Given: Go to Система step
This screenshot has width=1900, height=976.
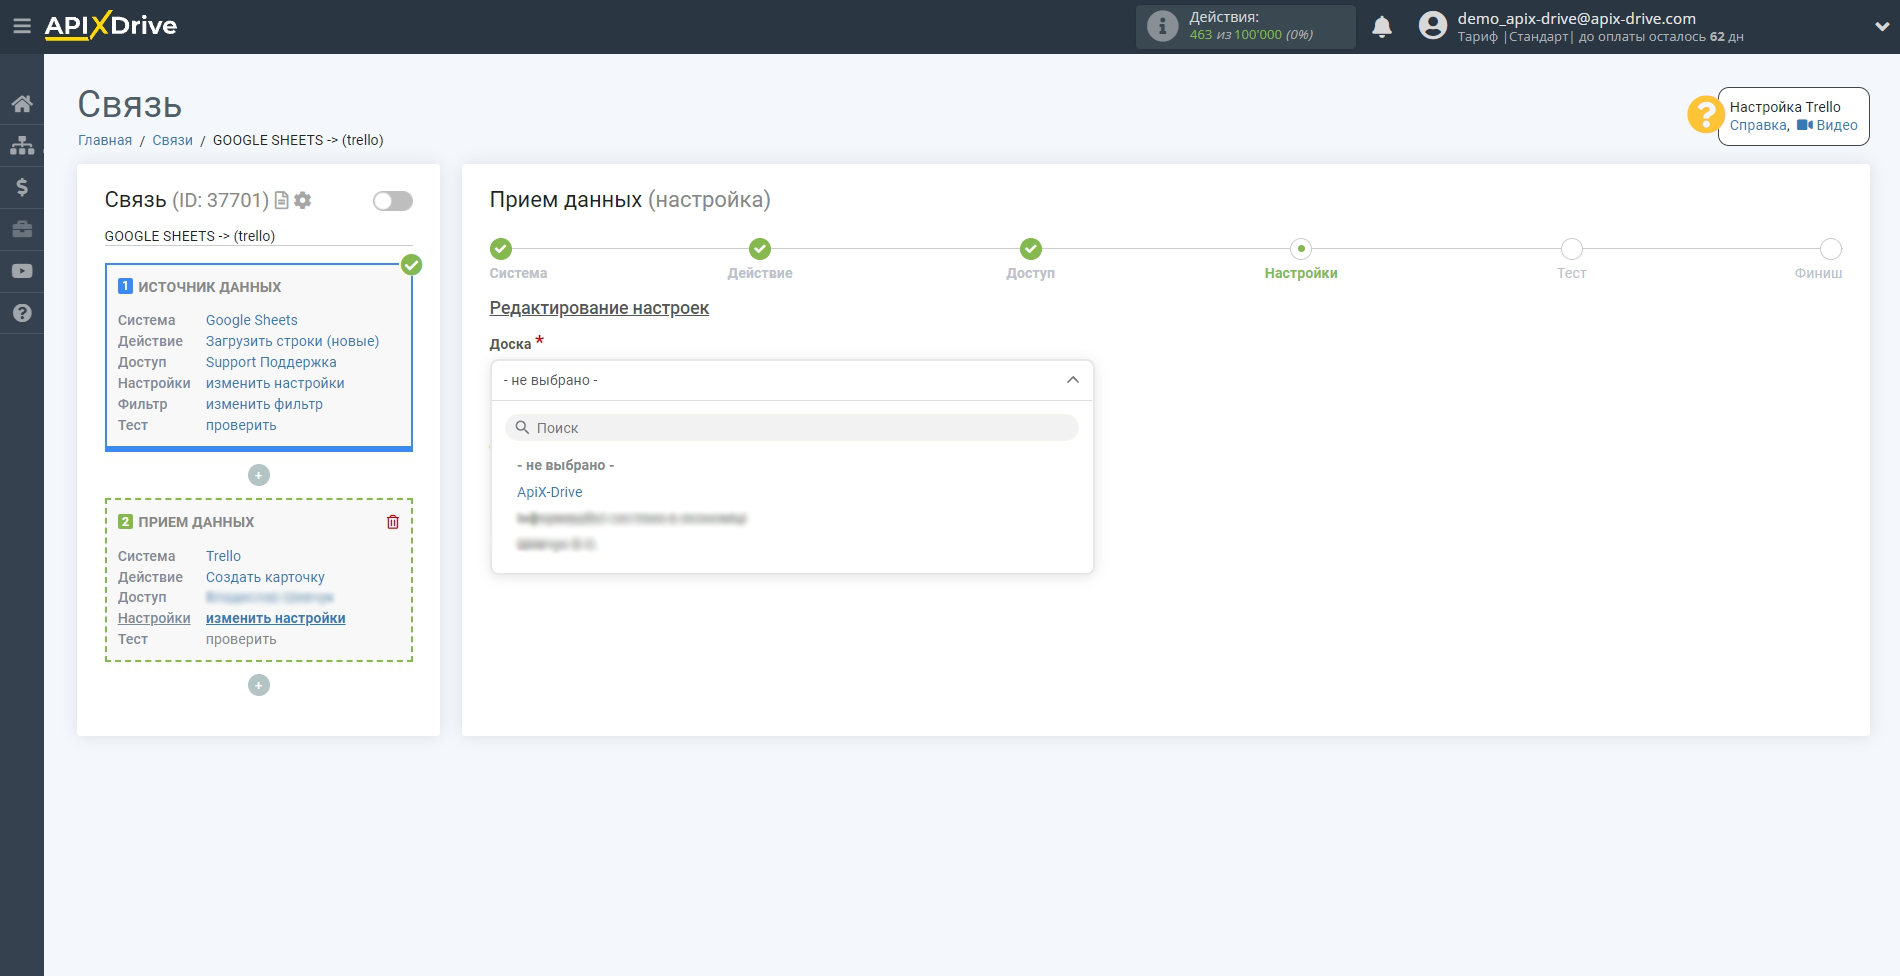Looking at the screenshot, I should coord(501,249).
